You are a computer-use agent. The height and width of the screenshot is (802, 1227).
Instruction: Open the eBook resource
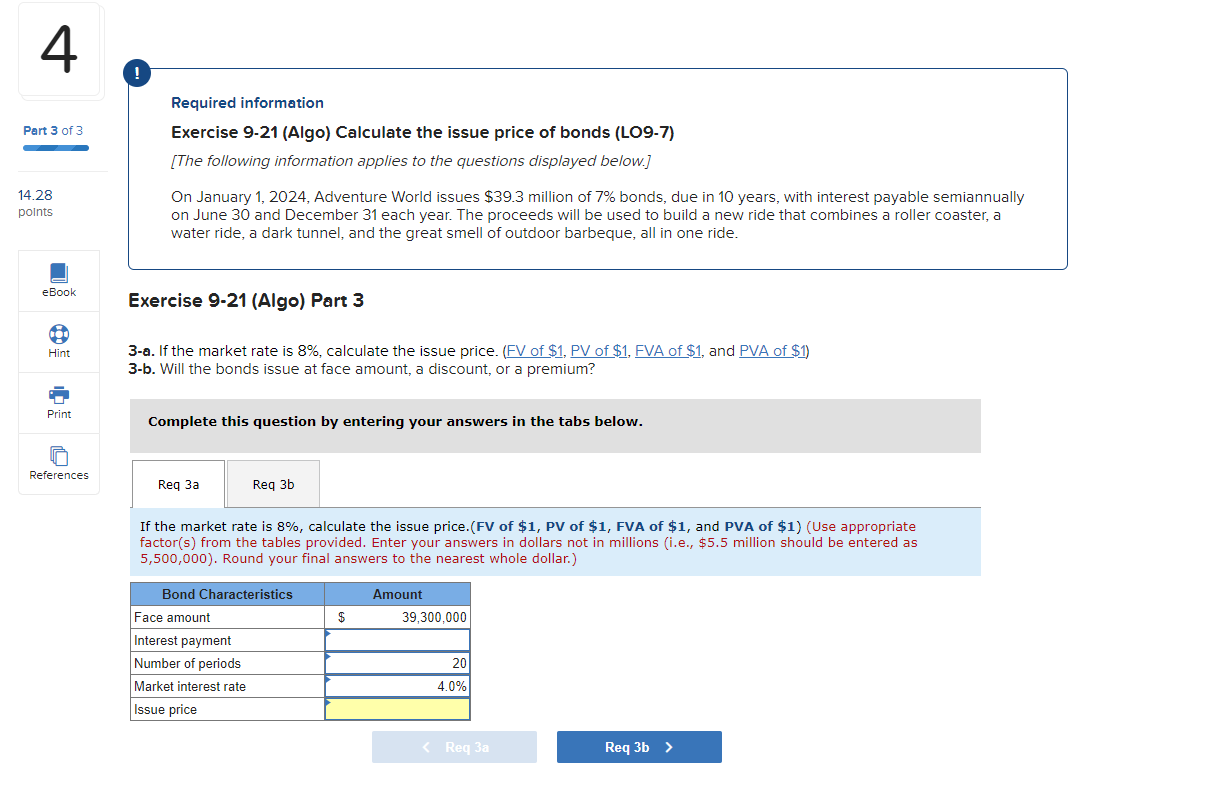[x=58, y=280]
